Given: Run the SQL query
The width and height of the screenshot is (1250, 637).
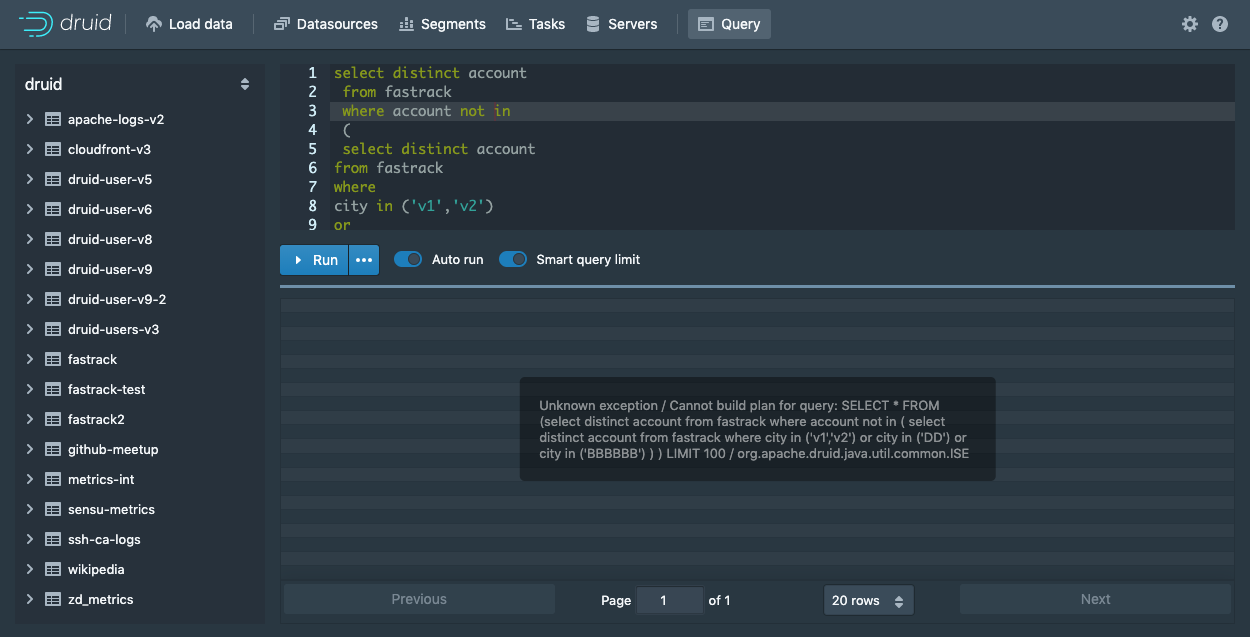Looking at the screenshot, I should [x=314, y=259].
